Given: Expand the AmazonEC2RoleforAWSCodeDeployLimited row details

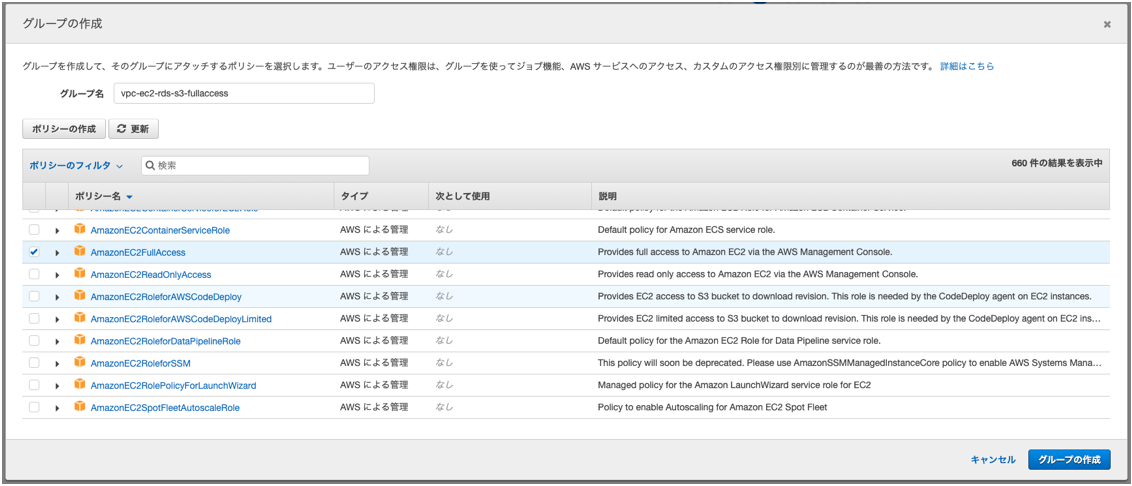Looking at the screenshot, I should (57, 319).
